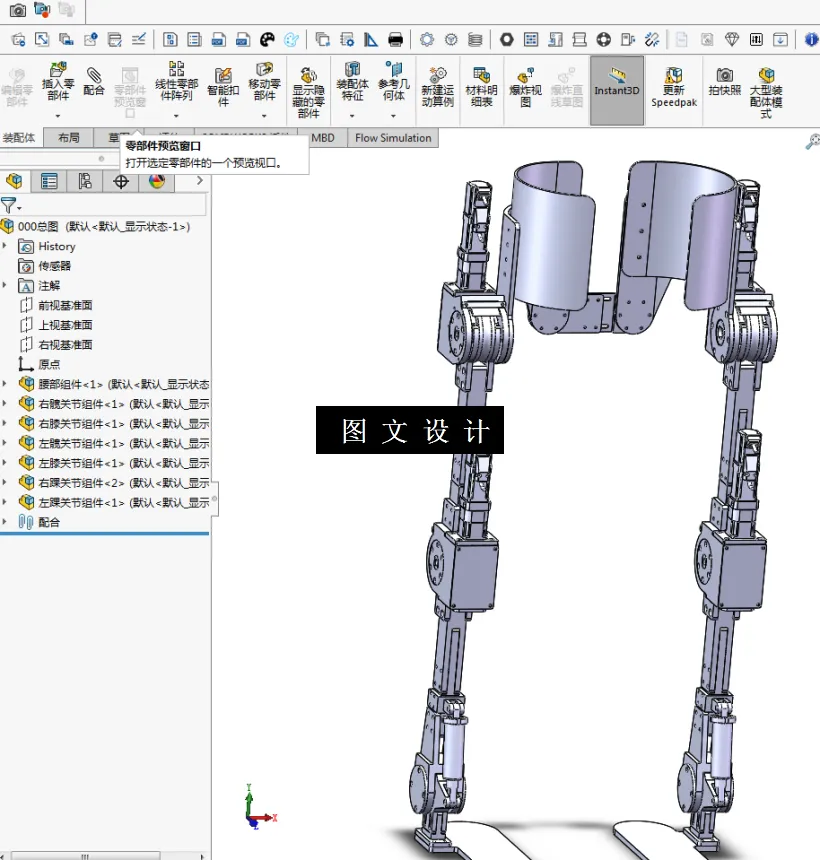Switch to the Flow Simulation tab
Screen dimensions: 820x860
coord(393,138)
